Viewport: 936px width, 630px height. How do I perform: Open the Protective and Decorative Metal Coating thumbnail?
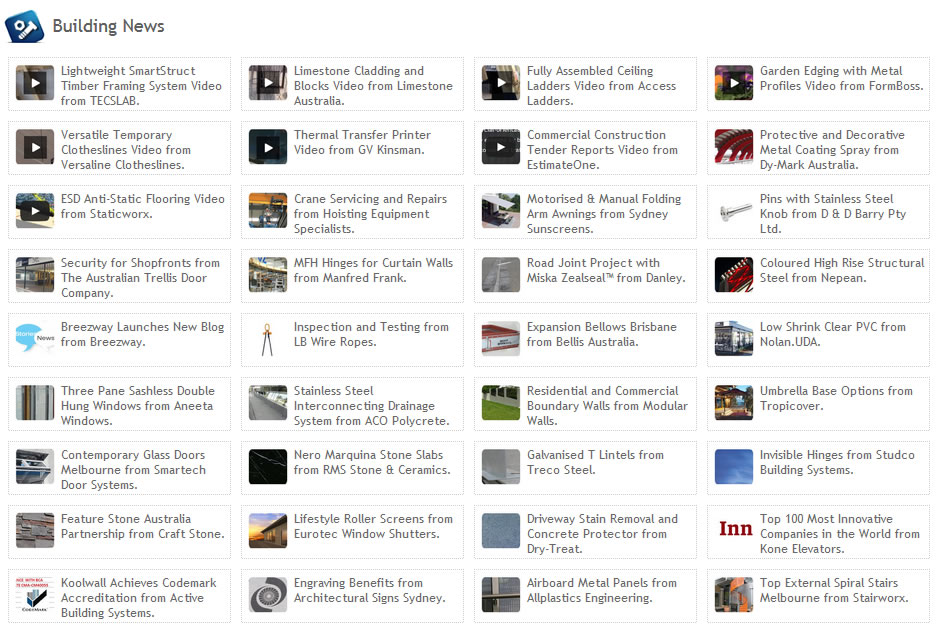734,147
